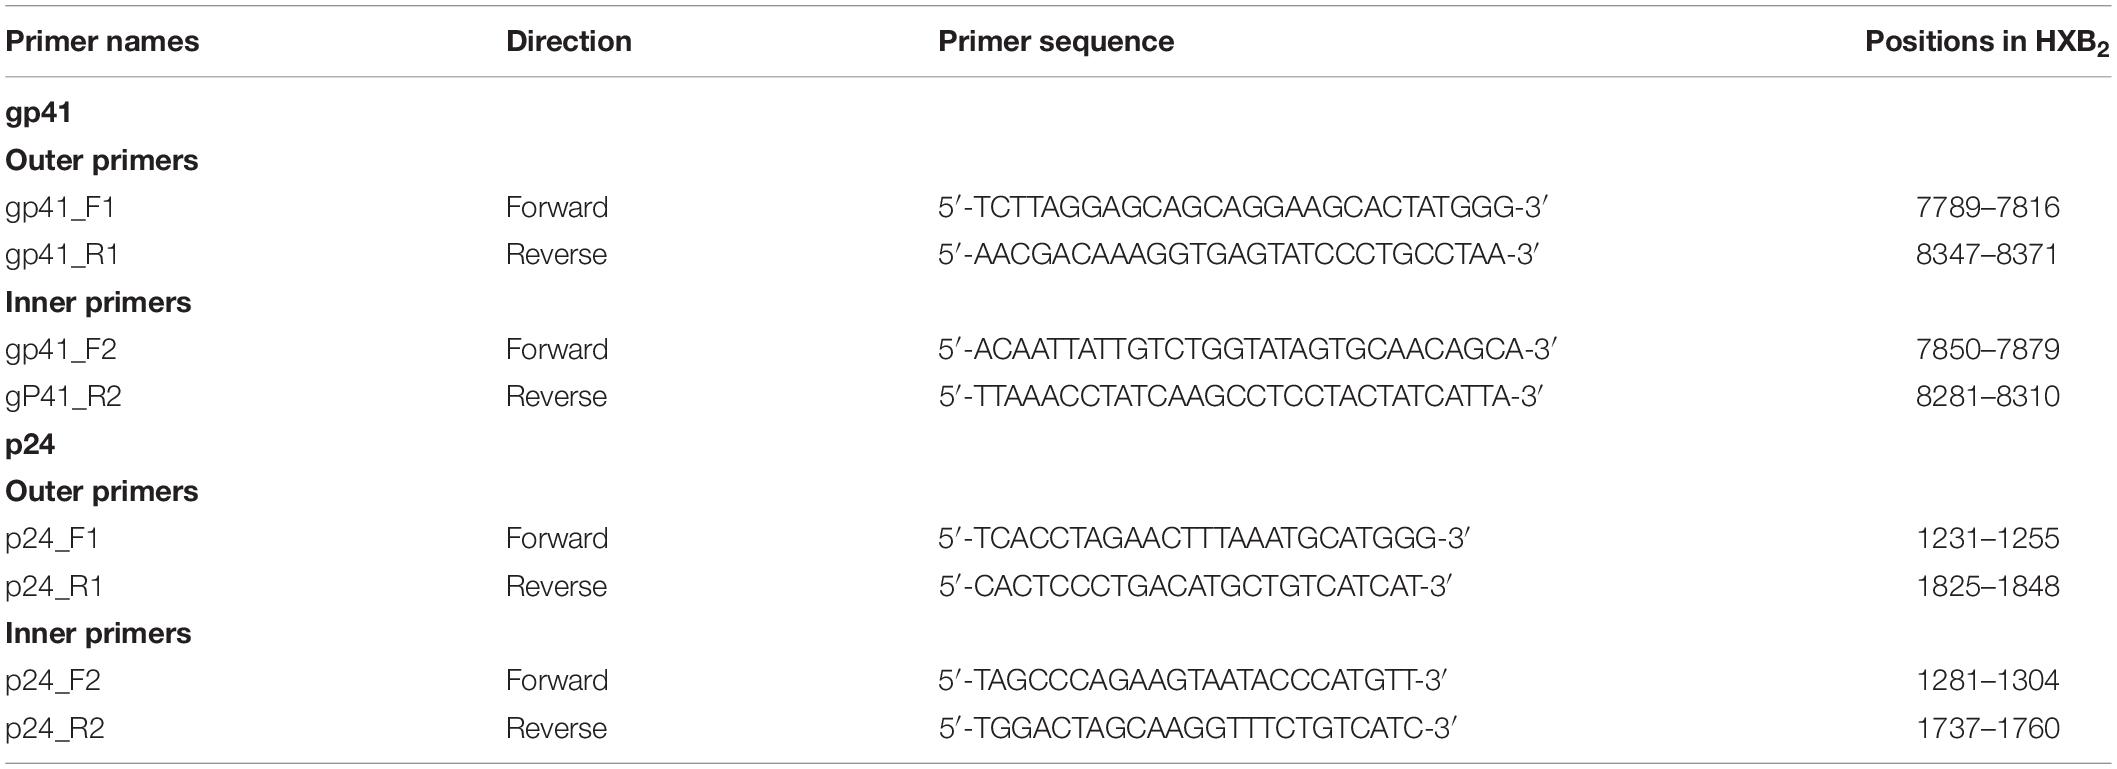The height and width of the screenshot is (769, 2117).
Task: Click position value 1231–1255
Action: (x=1987, y=539)
